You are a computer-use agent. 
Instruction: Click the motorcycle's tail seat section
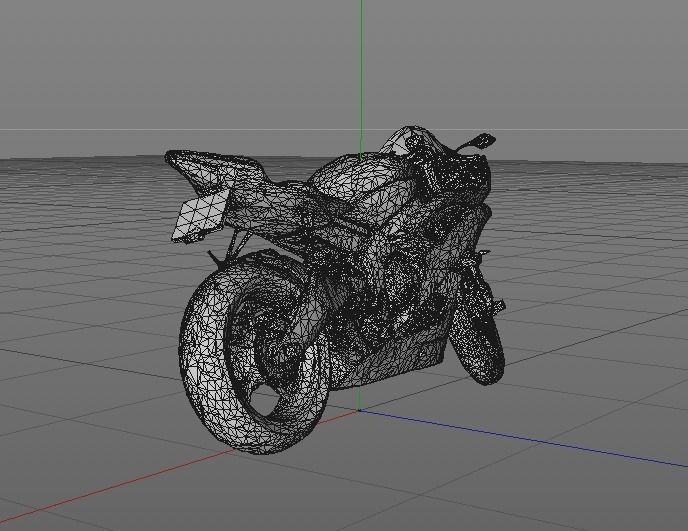pyautogui.click(x=213, y=169)
